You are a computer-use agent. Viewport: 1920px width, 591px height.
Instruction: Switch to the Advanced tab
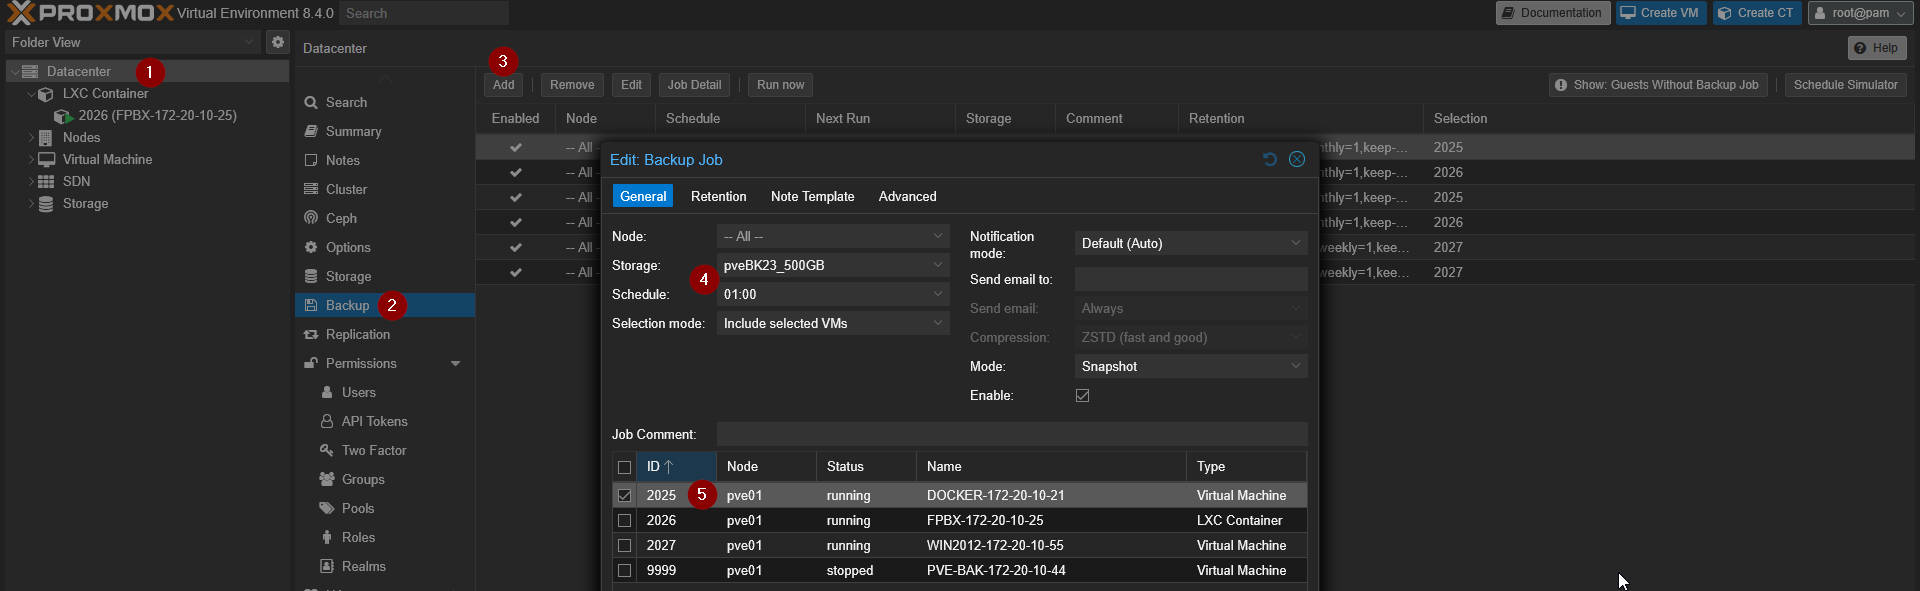[907, 196]
